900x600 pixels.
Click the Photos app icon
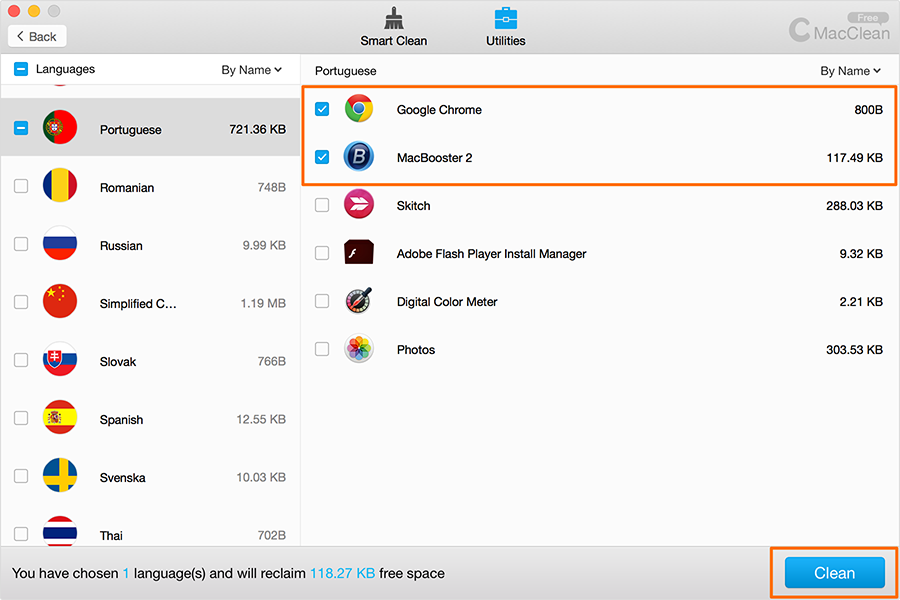(359, 349)
